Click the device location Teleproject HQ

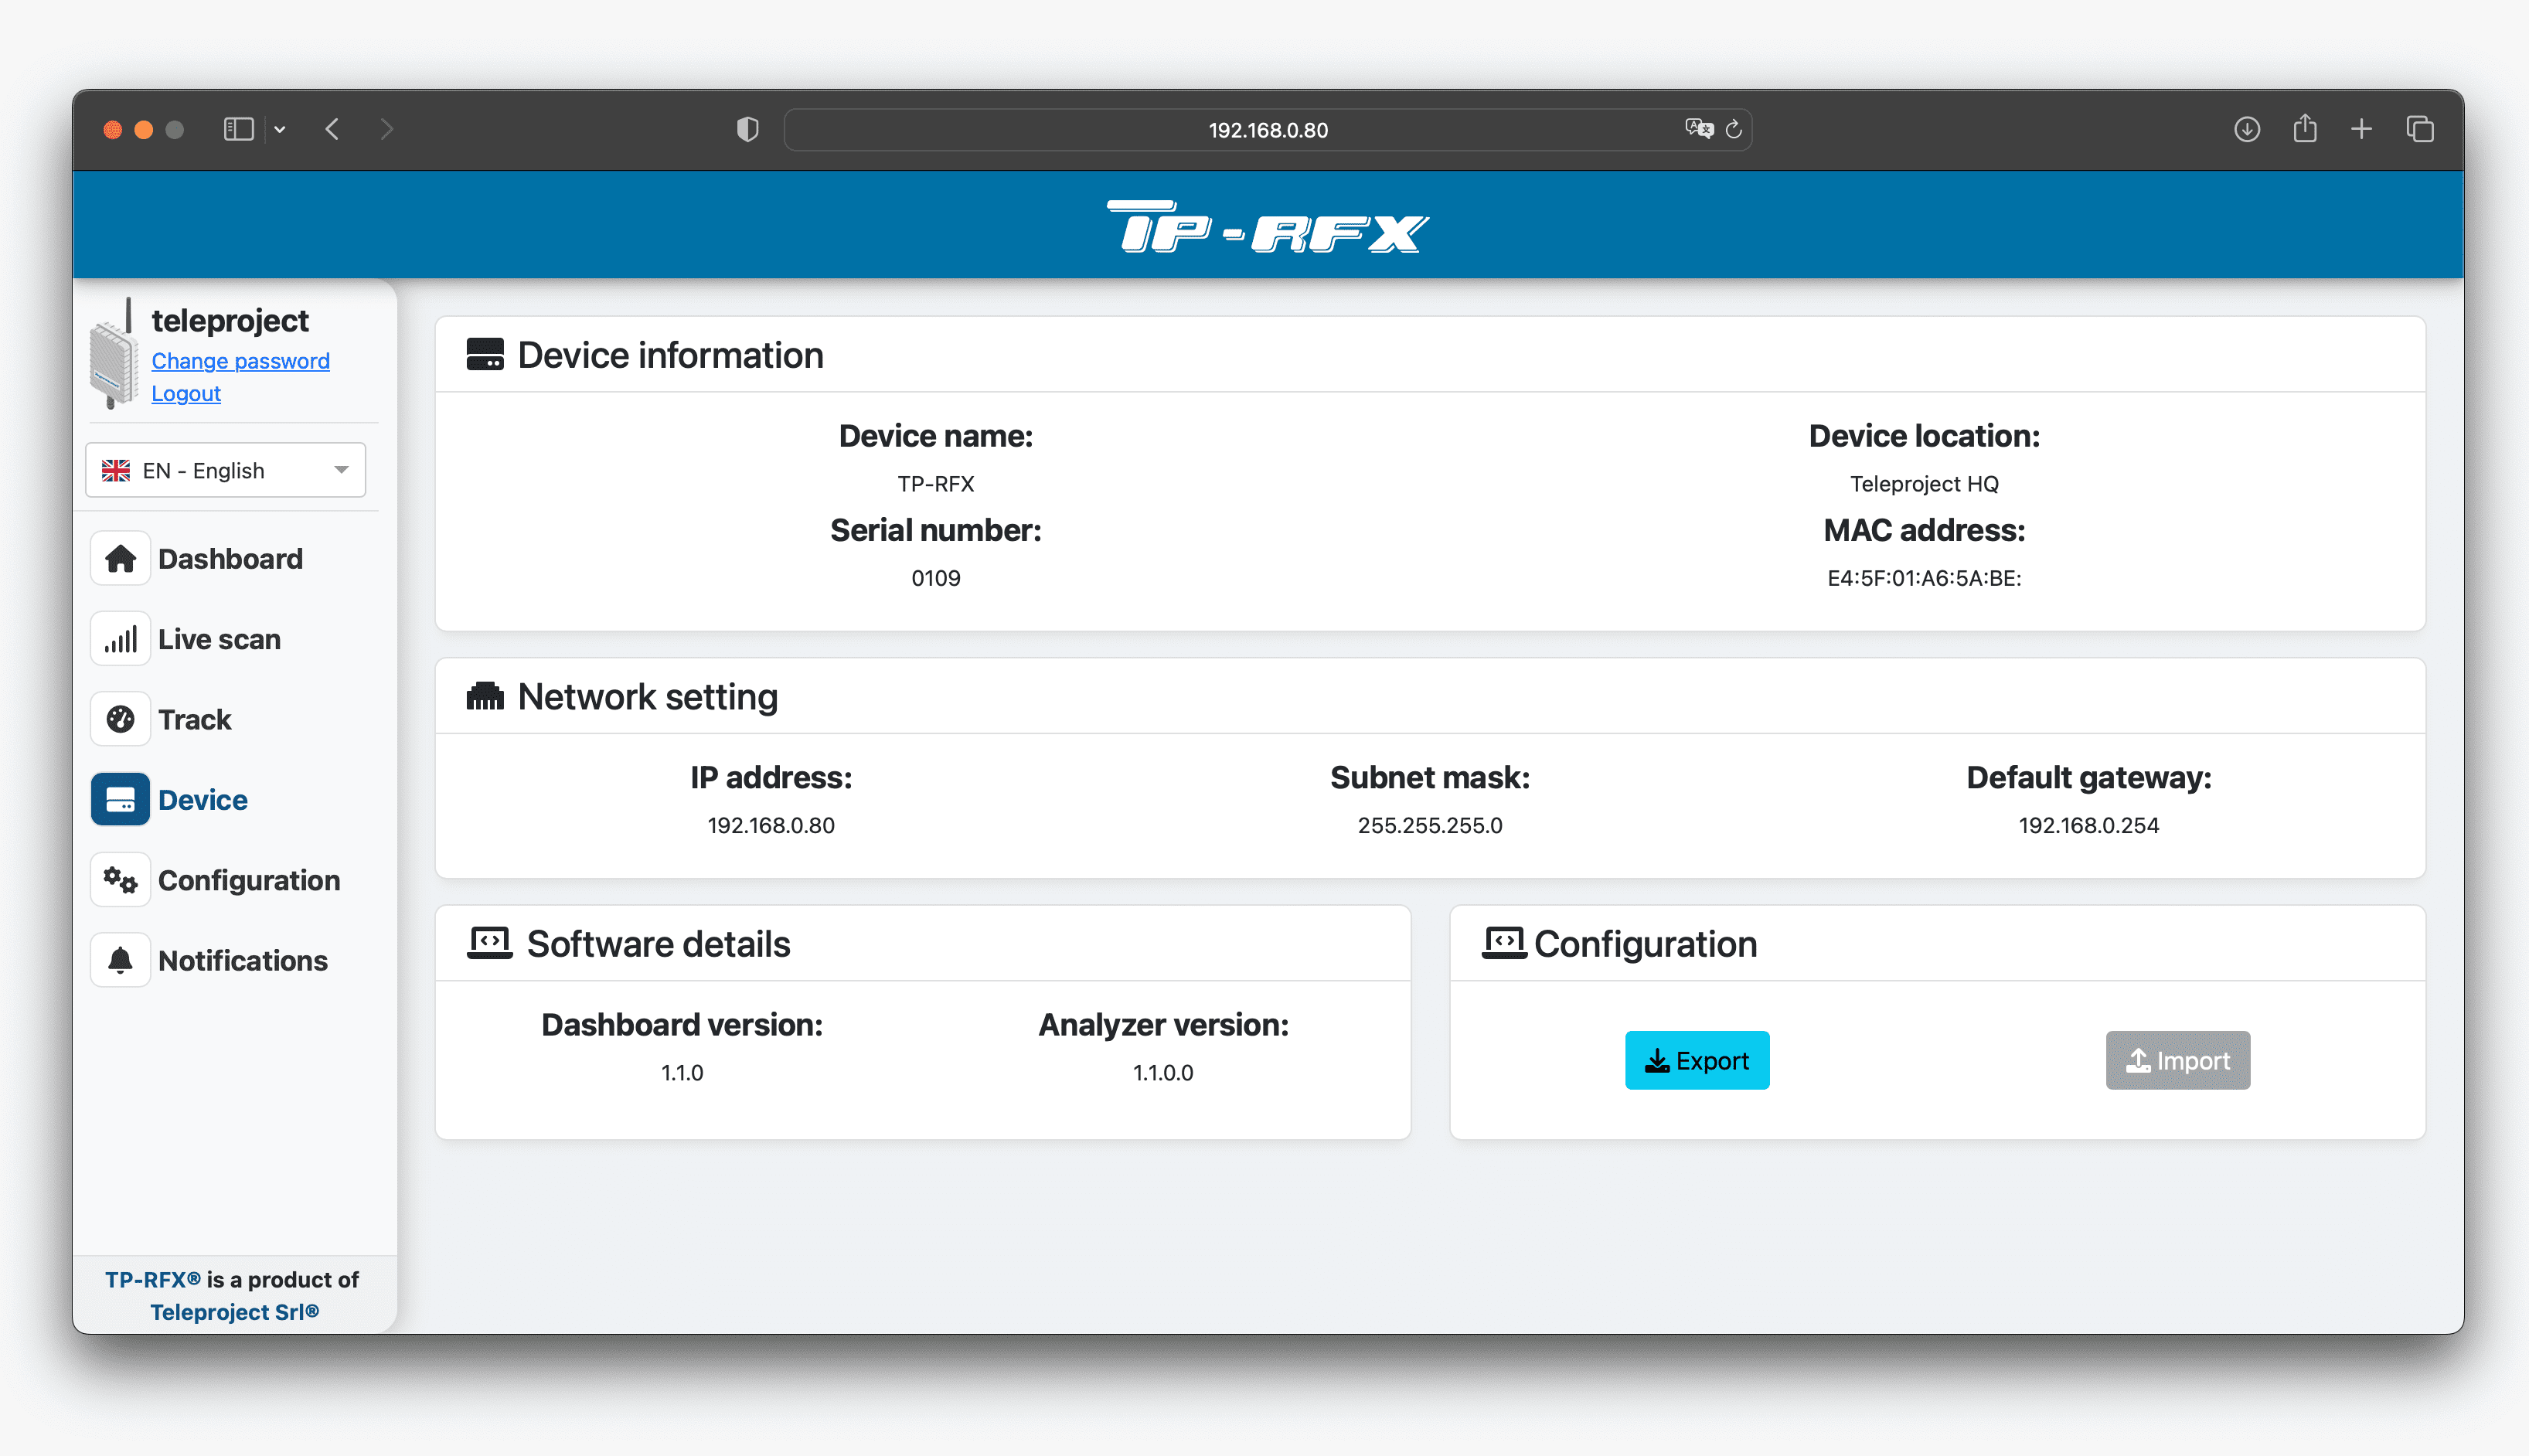[1924, 484]
